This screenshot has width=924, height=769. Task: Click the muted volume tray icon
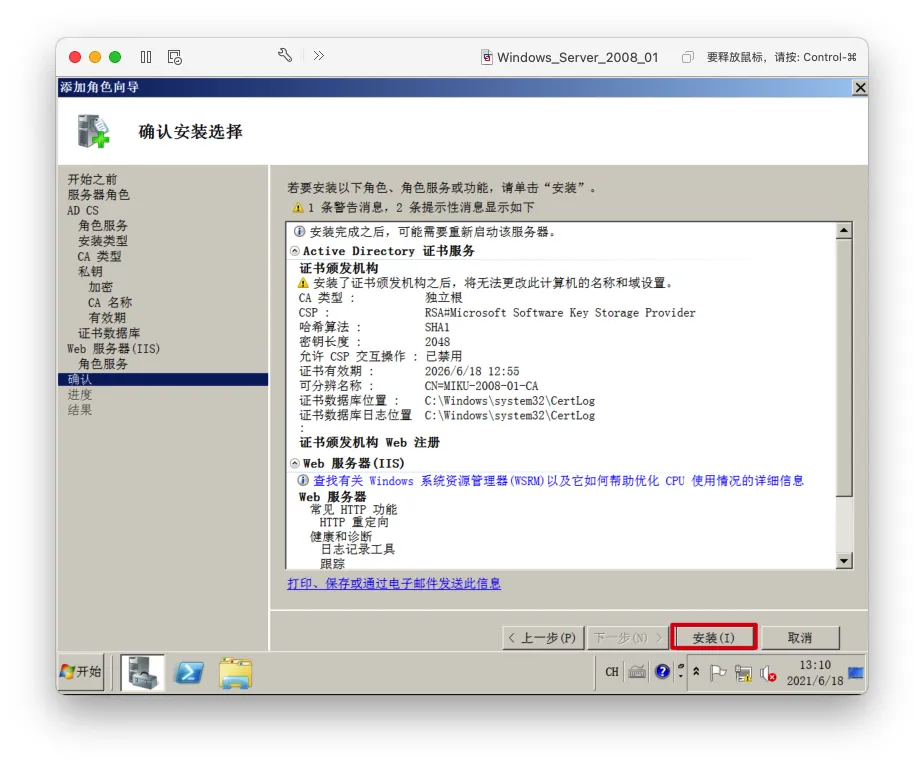tap(768, 673)
